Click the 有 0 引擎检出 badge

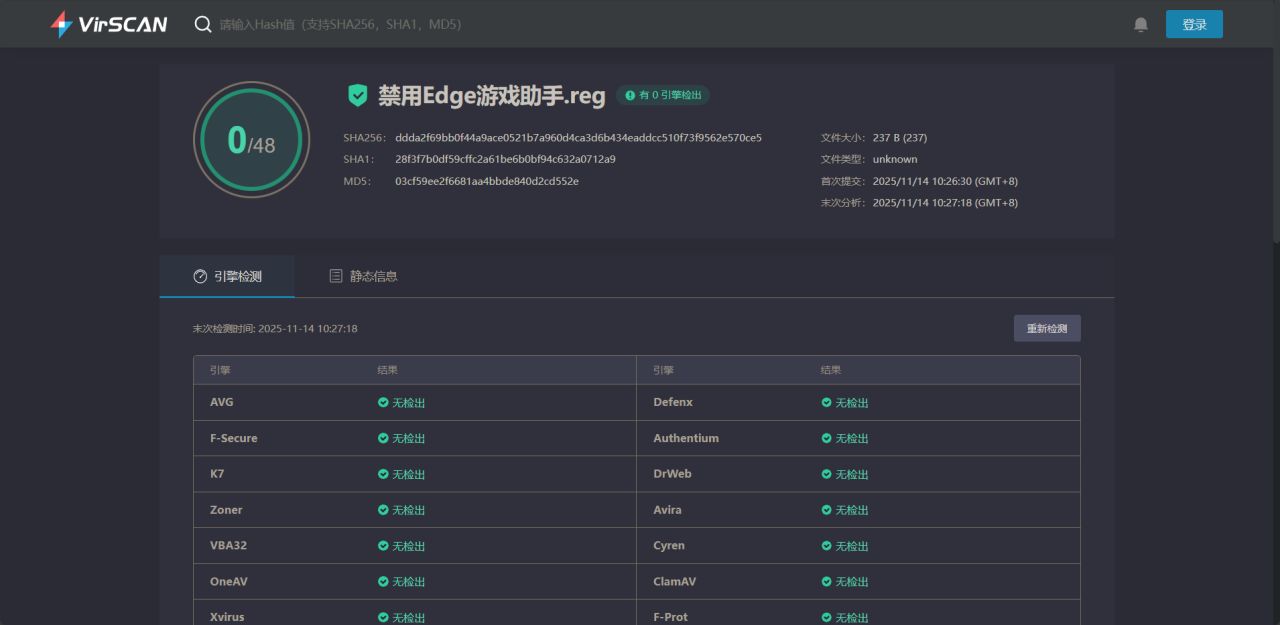663,95
